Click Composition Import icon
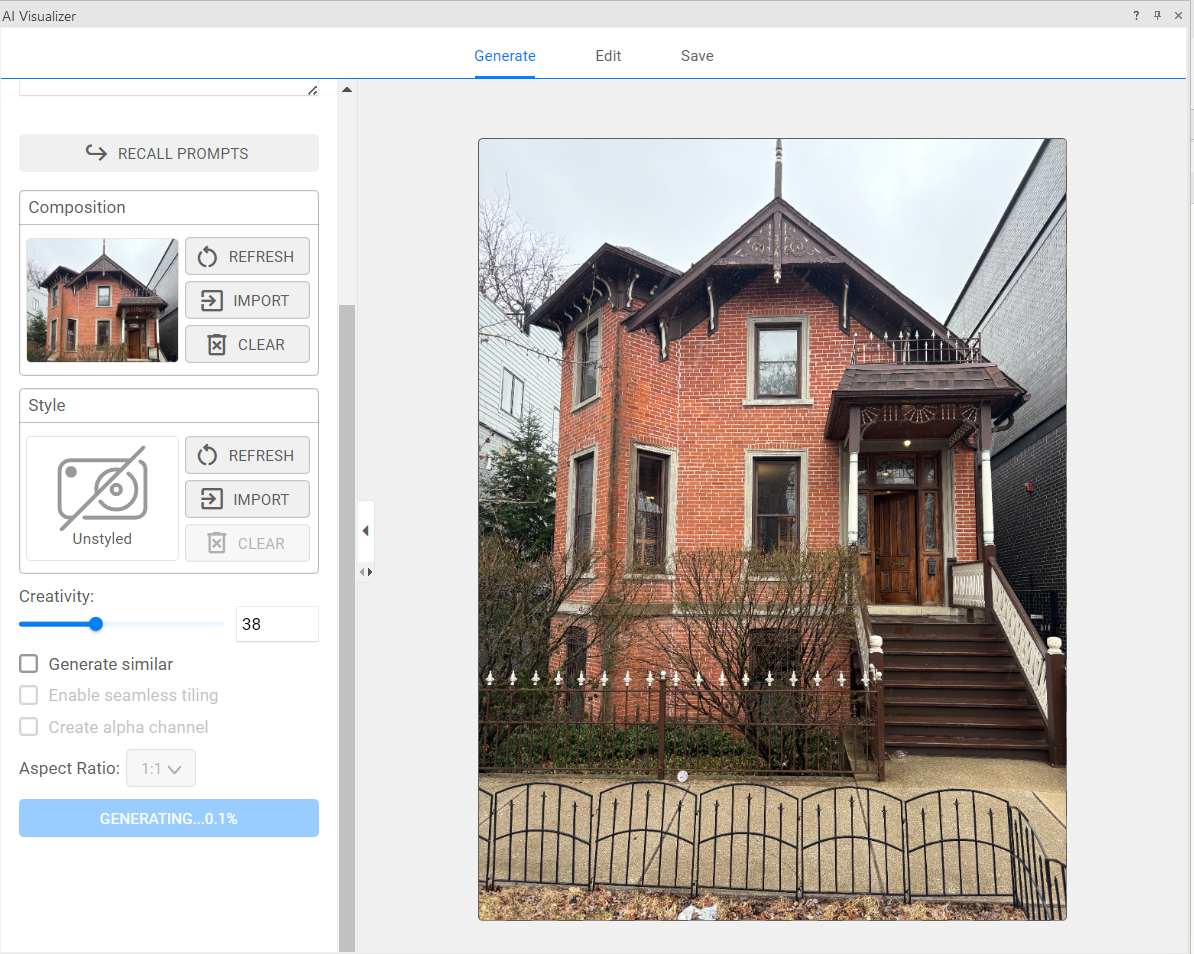 pyautogui.click(x=210, y=301)
